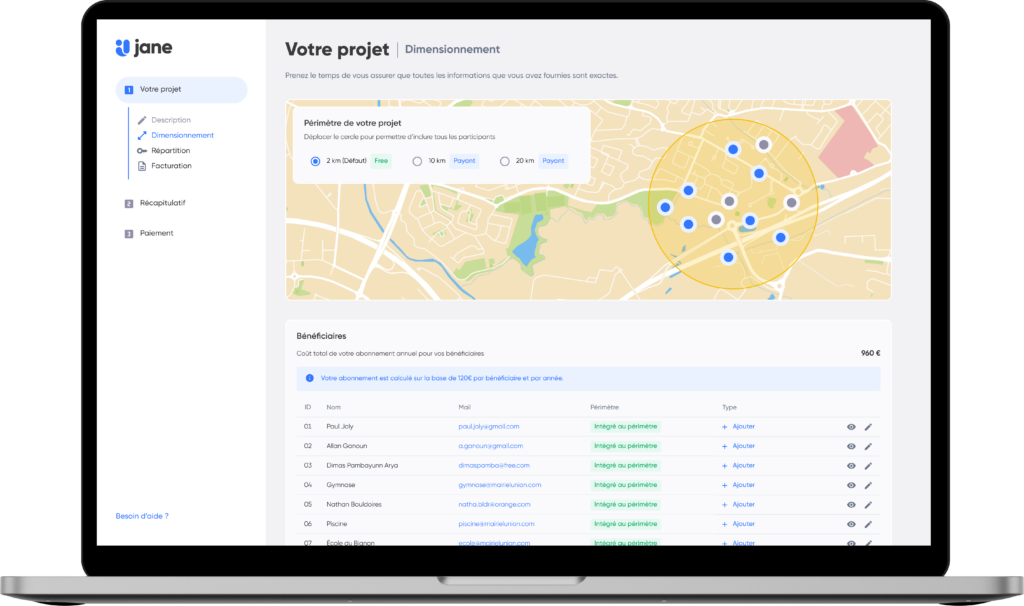
Task: Click the key icon next to Répartition
Action: click(x=141, y=150)
